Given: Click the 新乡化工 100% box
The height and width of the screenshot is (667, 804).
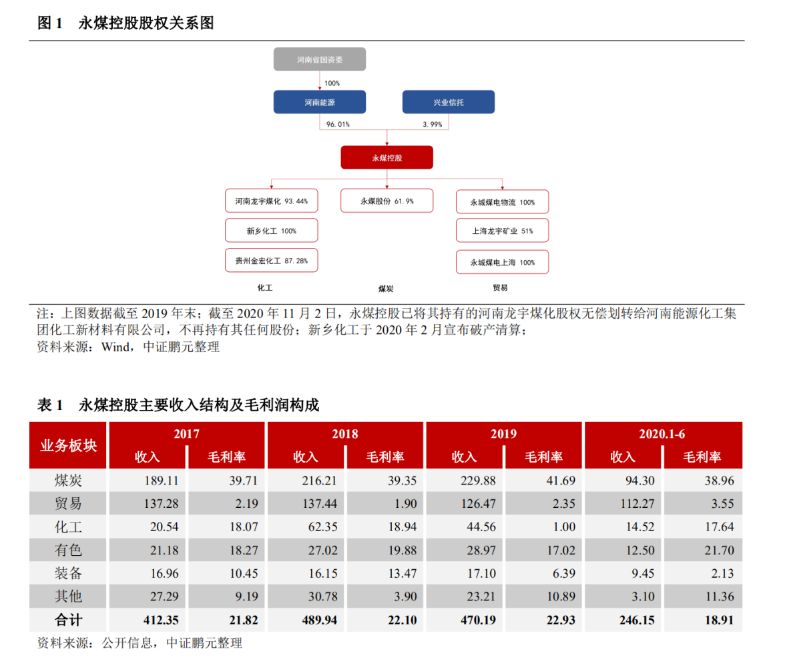Looking at the screenshot, I should (271, 231).
